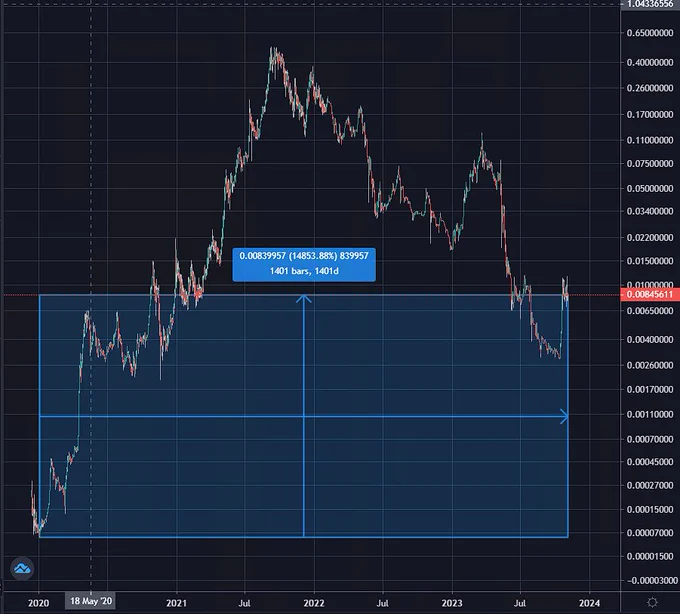Click the 0.03400000 price axis label
This screenshot has width=680, height=614.
tap(650, 211)
